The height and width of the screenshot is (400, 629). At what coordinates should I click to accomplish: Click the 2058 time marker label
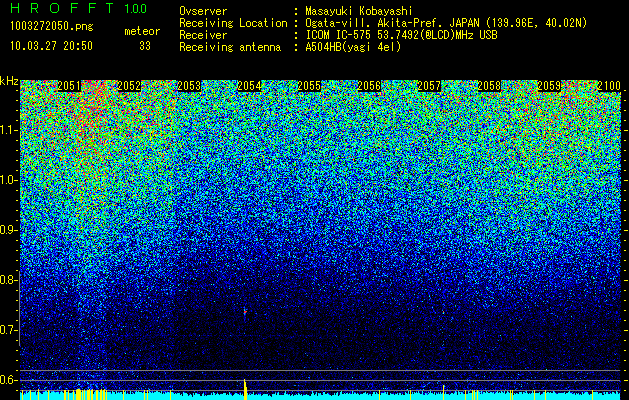click(x=490, y=86)
